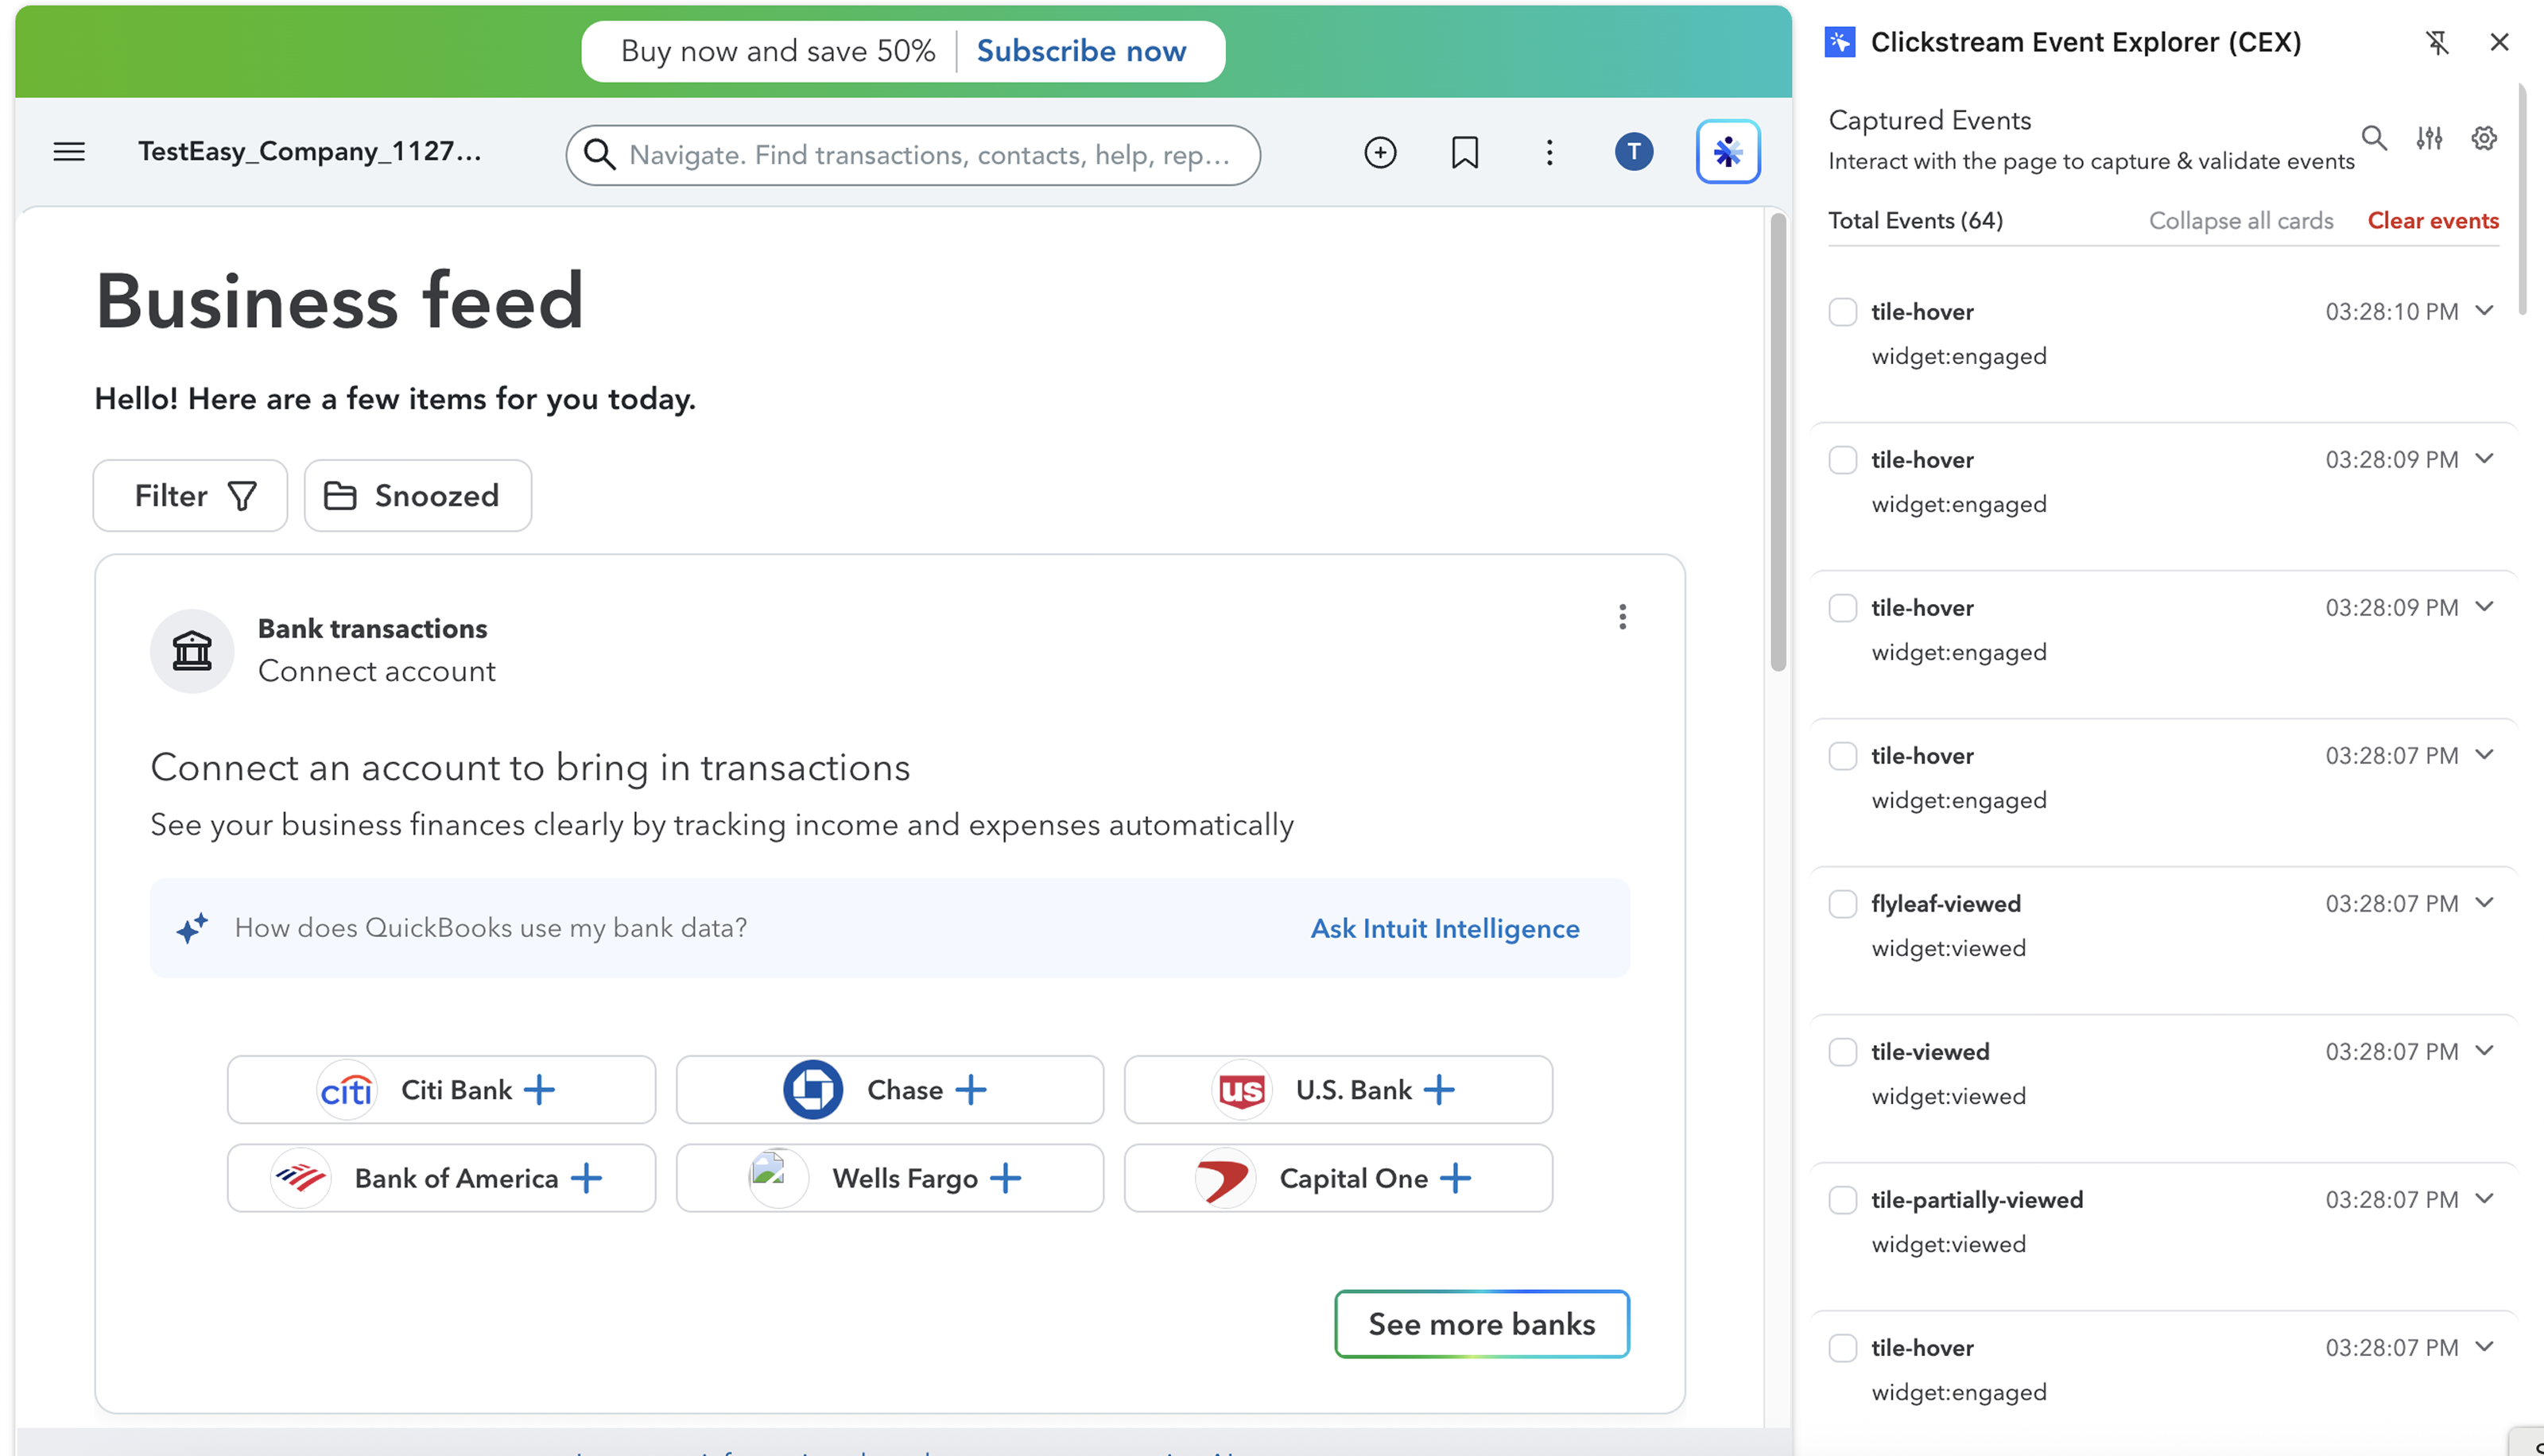This screenshot has width=2544, height=1456.
Task: Click the Intuit Intelligence sparkle icon
Action: 192,928
